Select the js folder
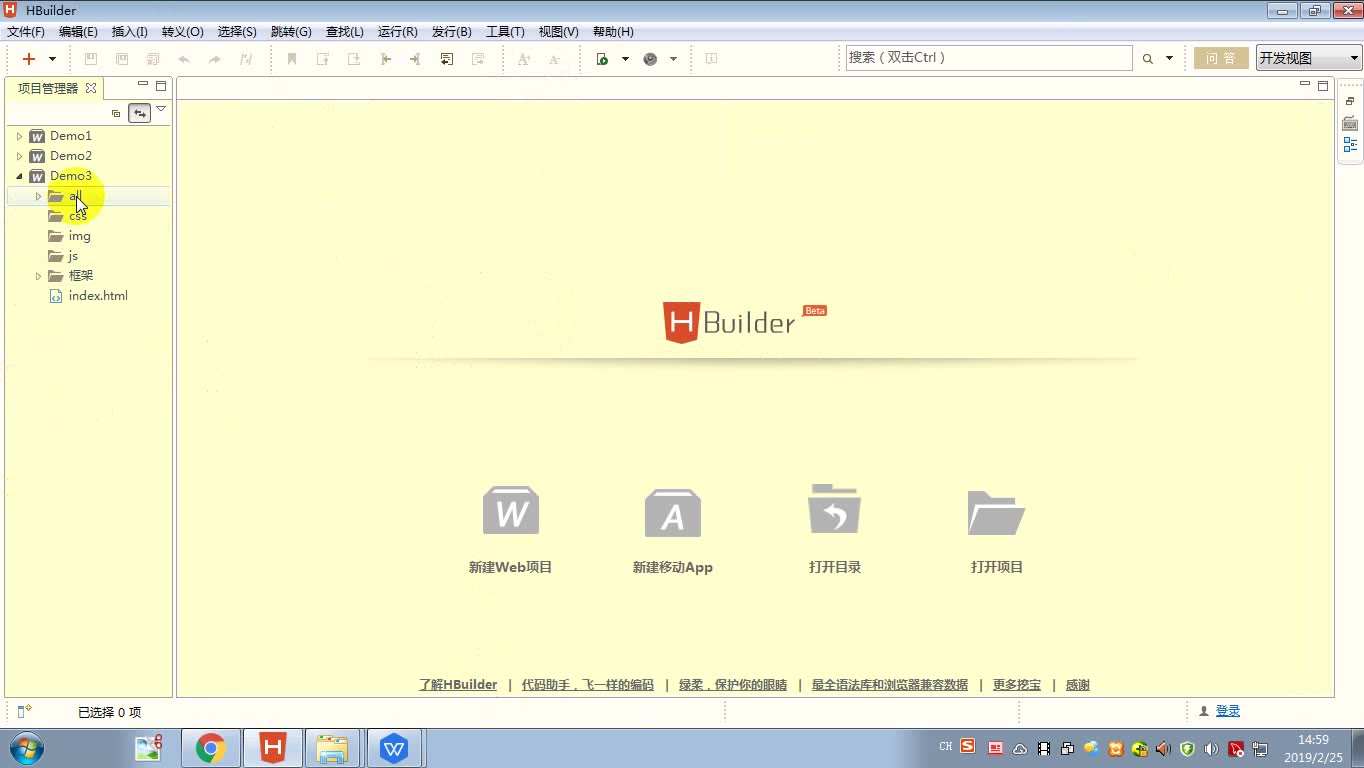 point(73,256)
